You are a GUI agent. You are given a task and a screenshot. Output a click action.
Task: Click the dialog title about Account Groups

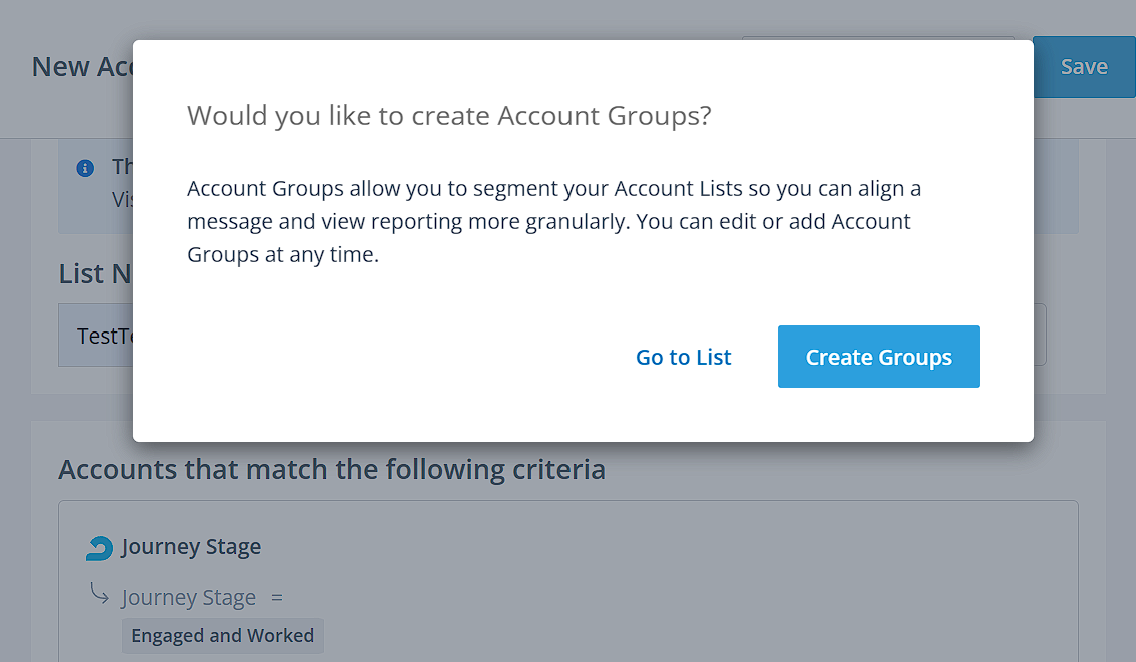(449, 116)
